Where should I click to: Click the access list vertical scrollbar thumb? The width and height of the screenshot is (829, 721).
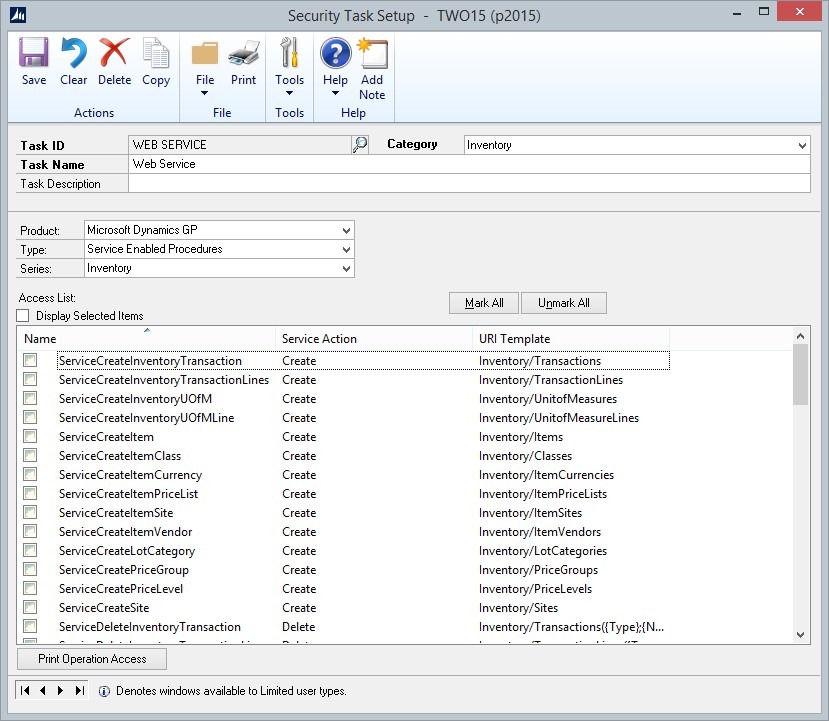pos(800,376)
